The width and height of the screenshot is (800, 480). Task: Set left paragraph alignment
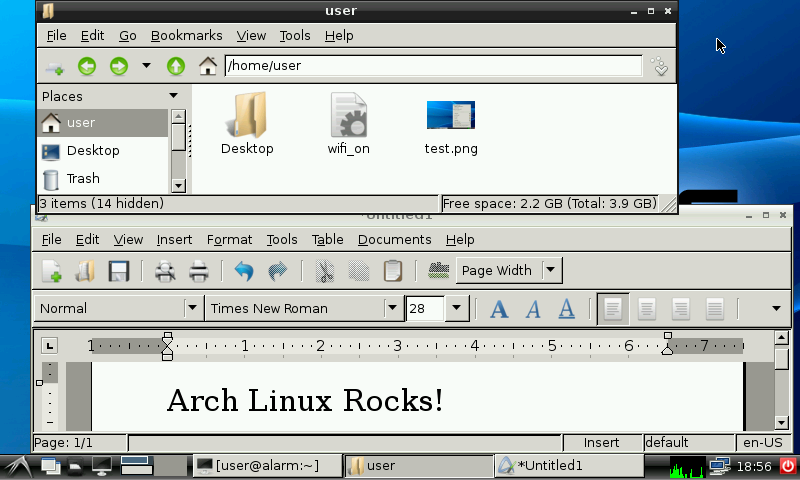pos(613,309)
